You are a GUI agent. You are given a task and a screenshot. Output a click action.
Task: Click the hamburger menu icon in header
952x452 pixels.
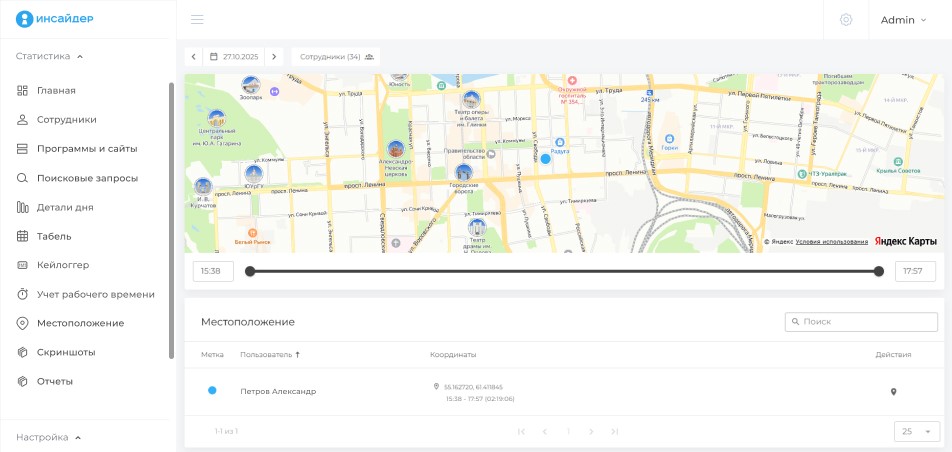pyautogui.click(x=197, y=19)
